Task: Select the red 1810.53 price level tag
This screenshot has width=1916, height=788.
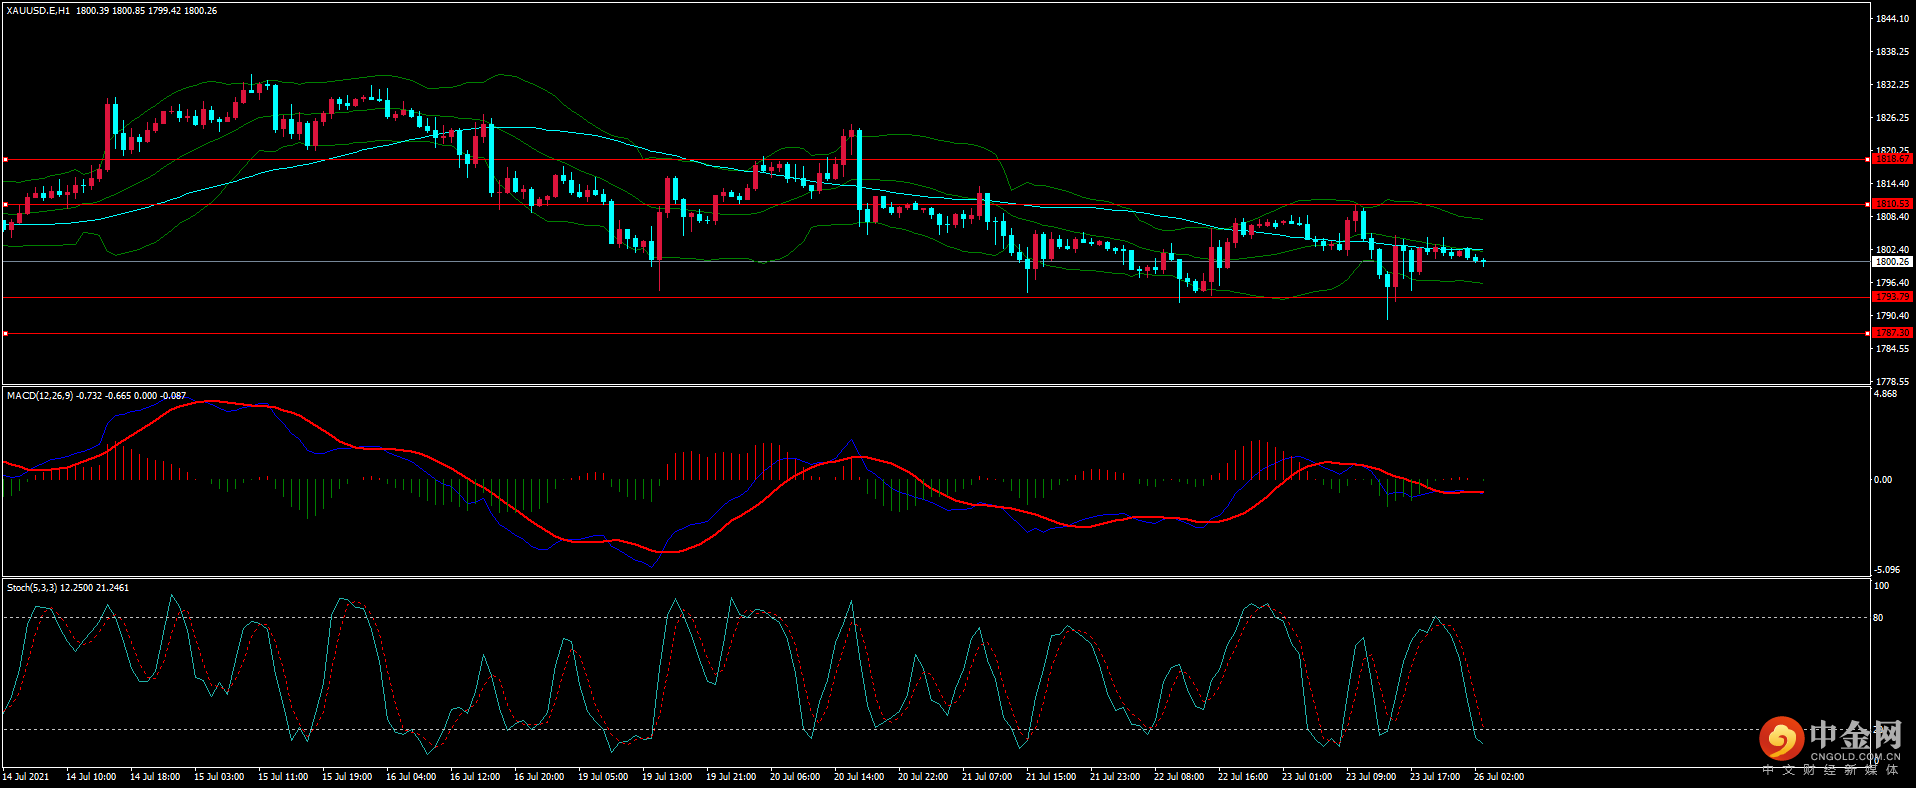Action: pos(1892,204)
